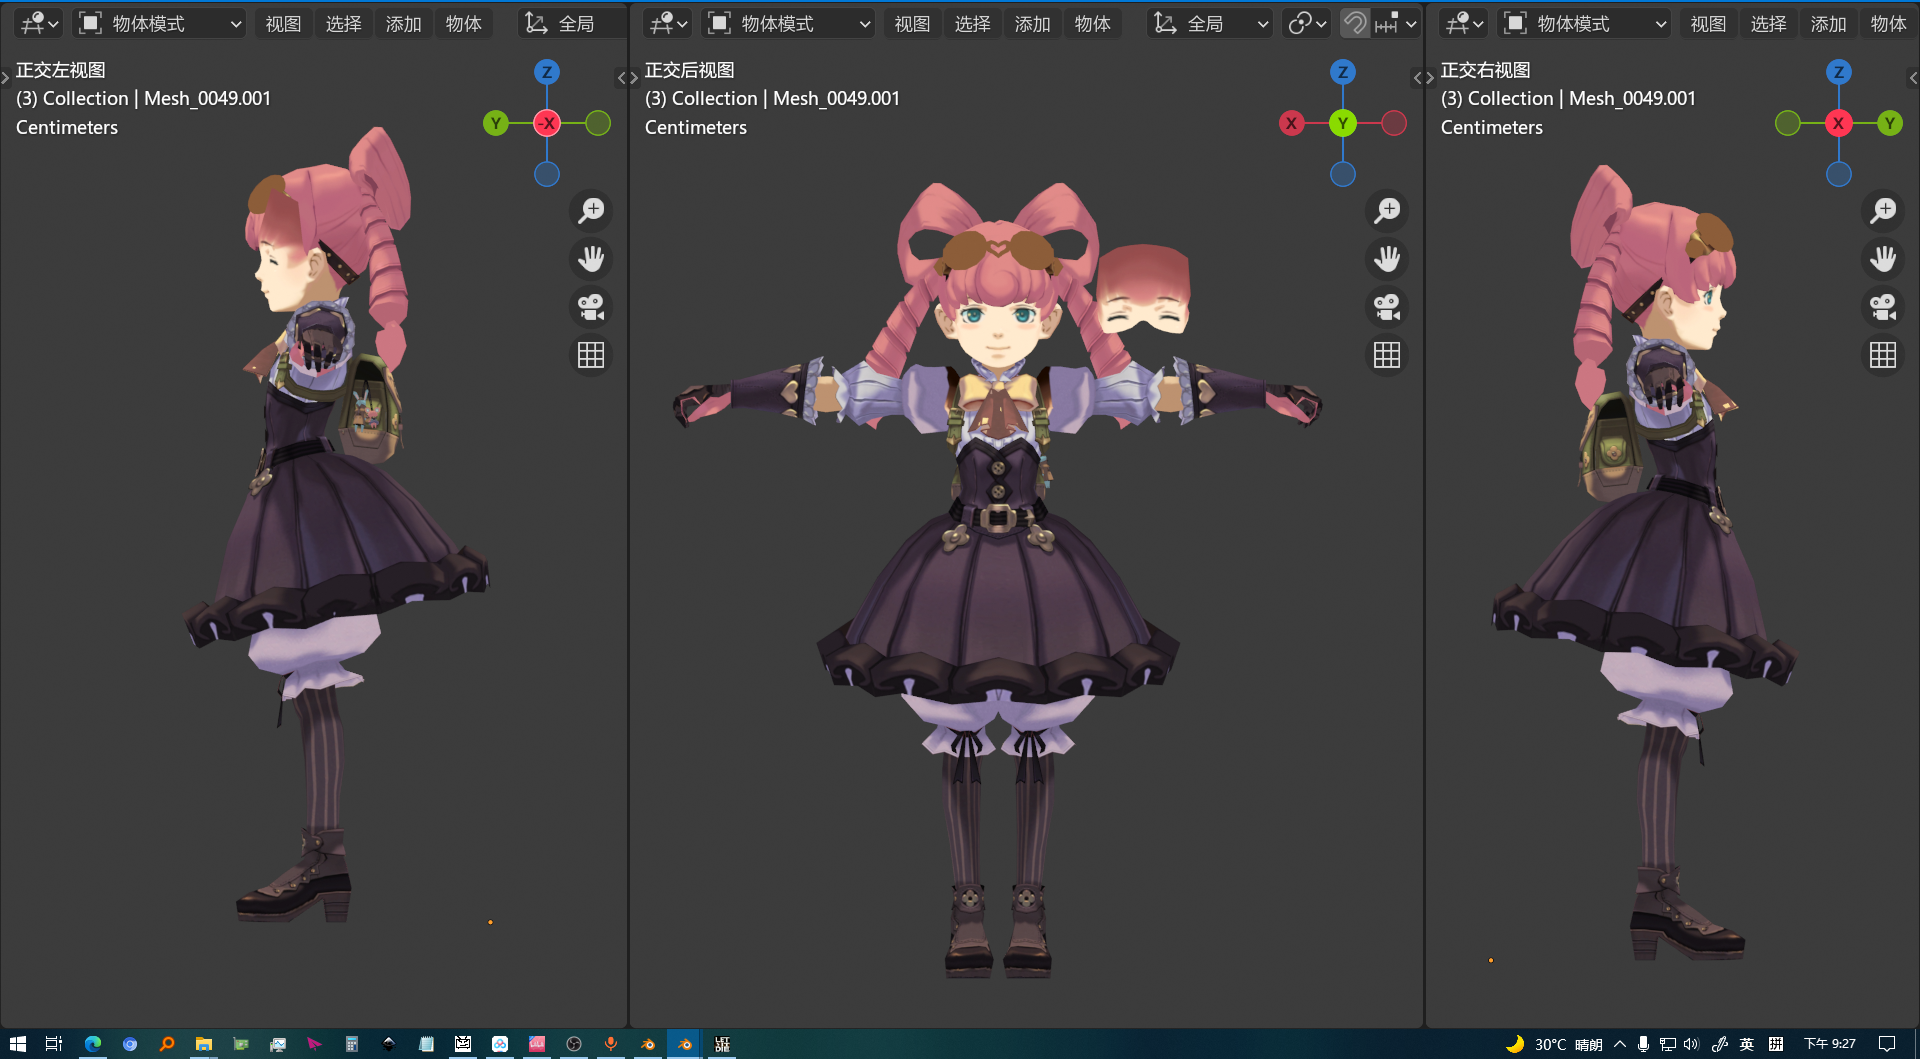Click pan hand icon in right viewport

(1883, 258)
